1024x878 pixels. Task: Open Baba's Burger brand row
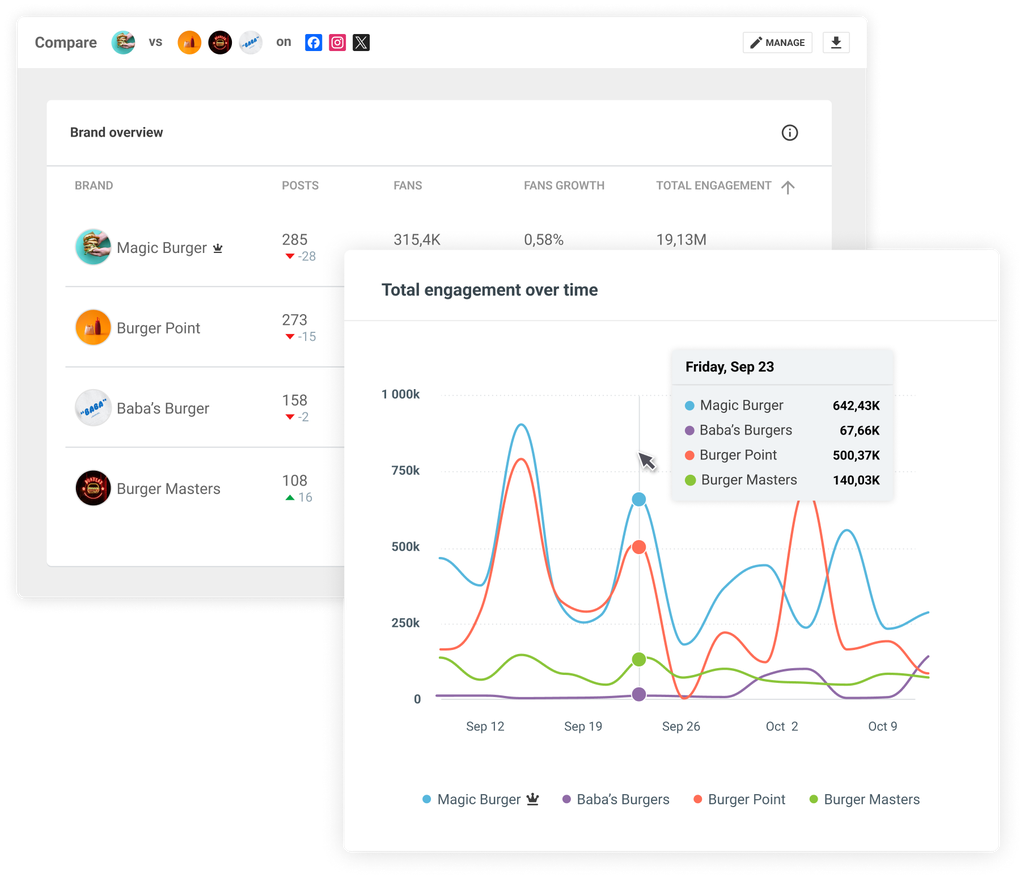[163, 409]
